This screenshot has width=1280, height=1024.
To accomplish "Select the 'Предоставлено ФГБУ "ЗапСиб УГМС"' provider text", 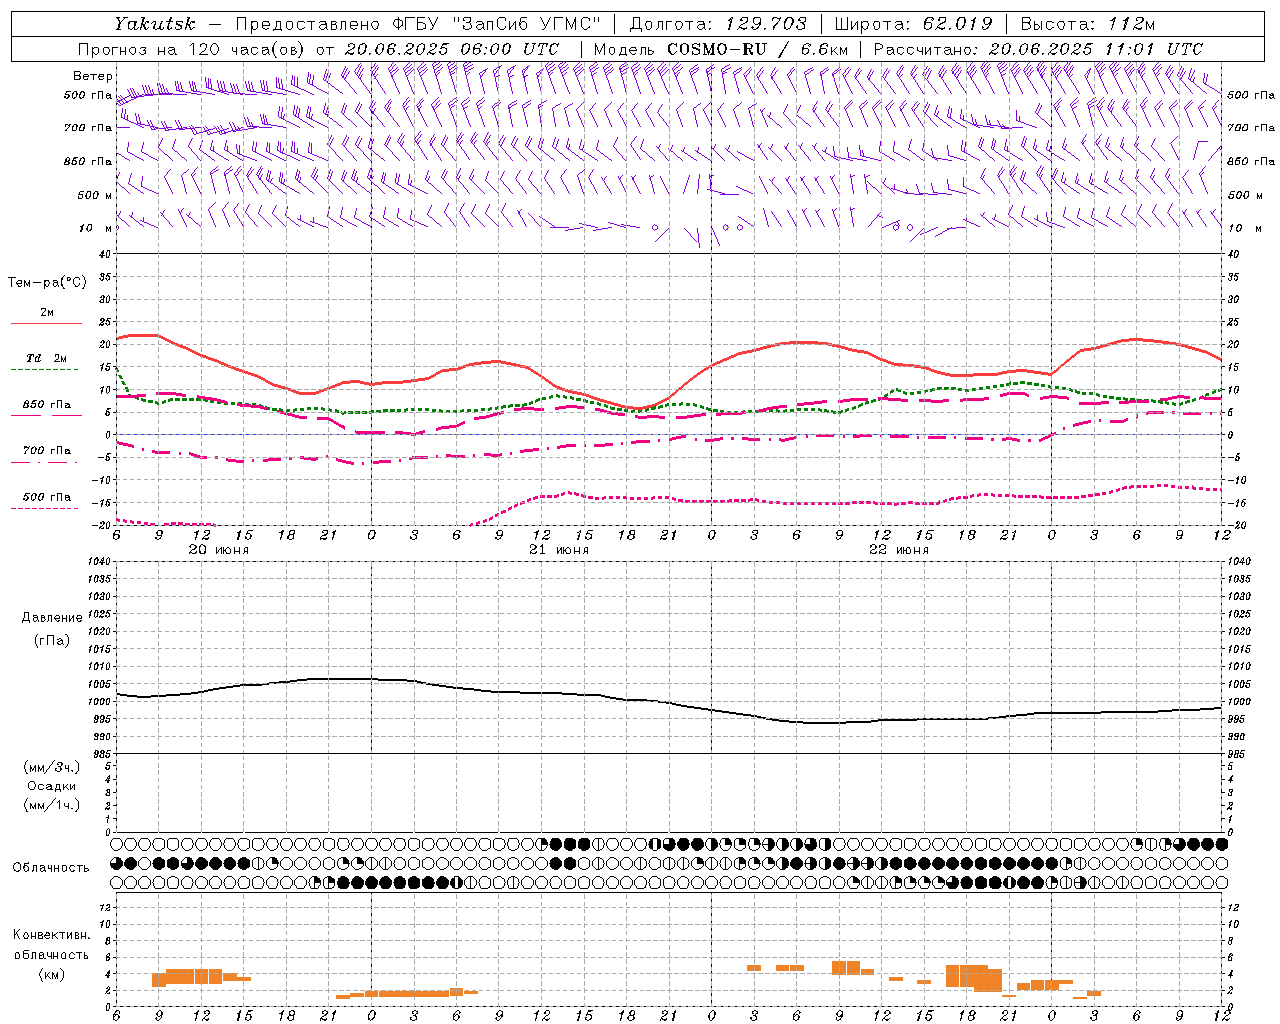I will point(418,23).
